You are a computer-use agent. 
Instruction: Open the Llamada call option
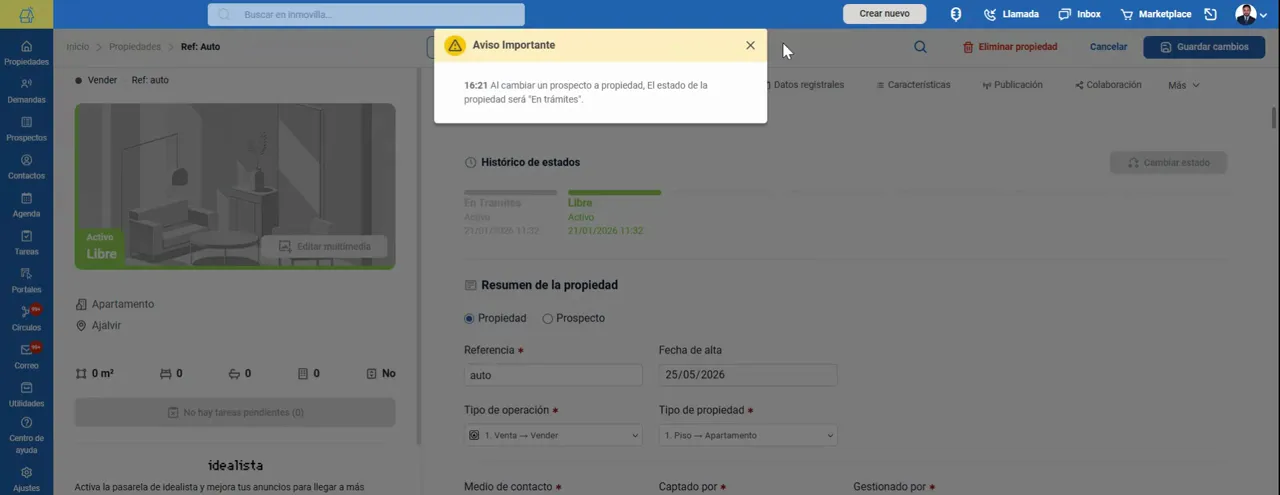point(1011,14)
